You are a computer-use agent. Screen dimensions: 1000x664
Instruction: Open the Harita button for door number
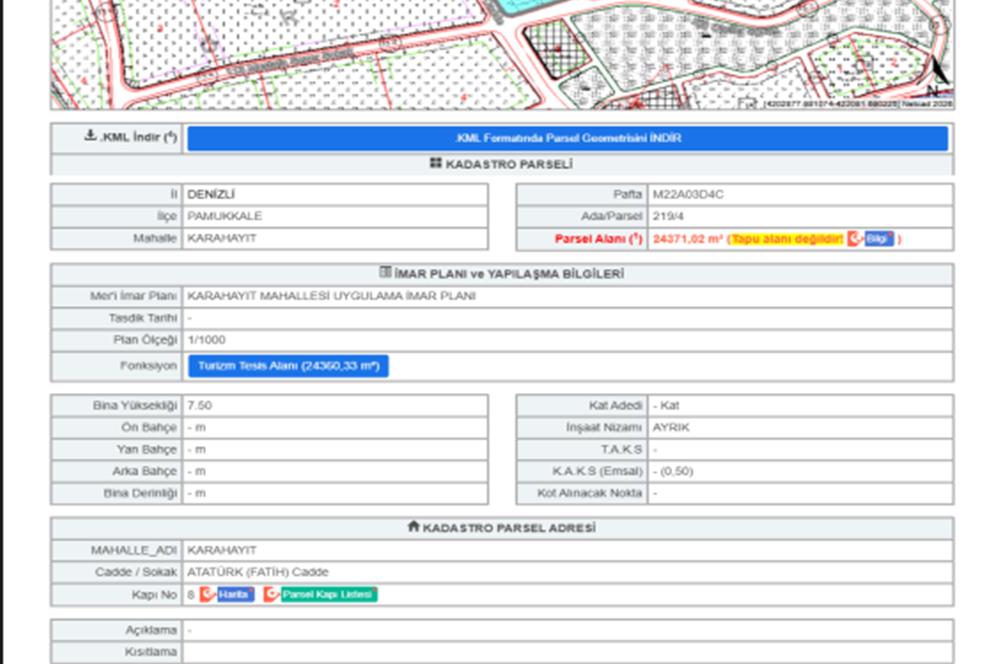(234, 594)
